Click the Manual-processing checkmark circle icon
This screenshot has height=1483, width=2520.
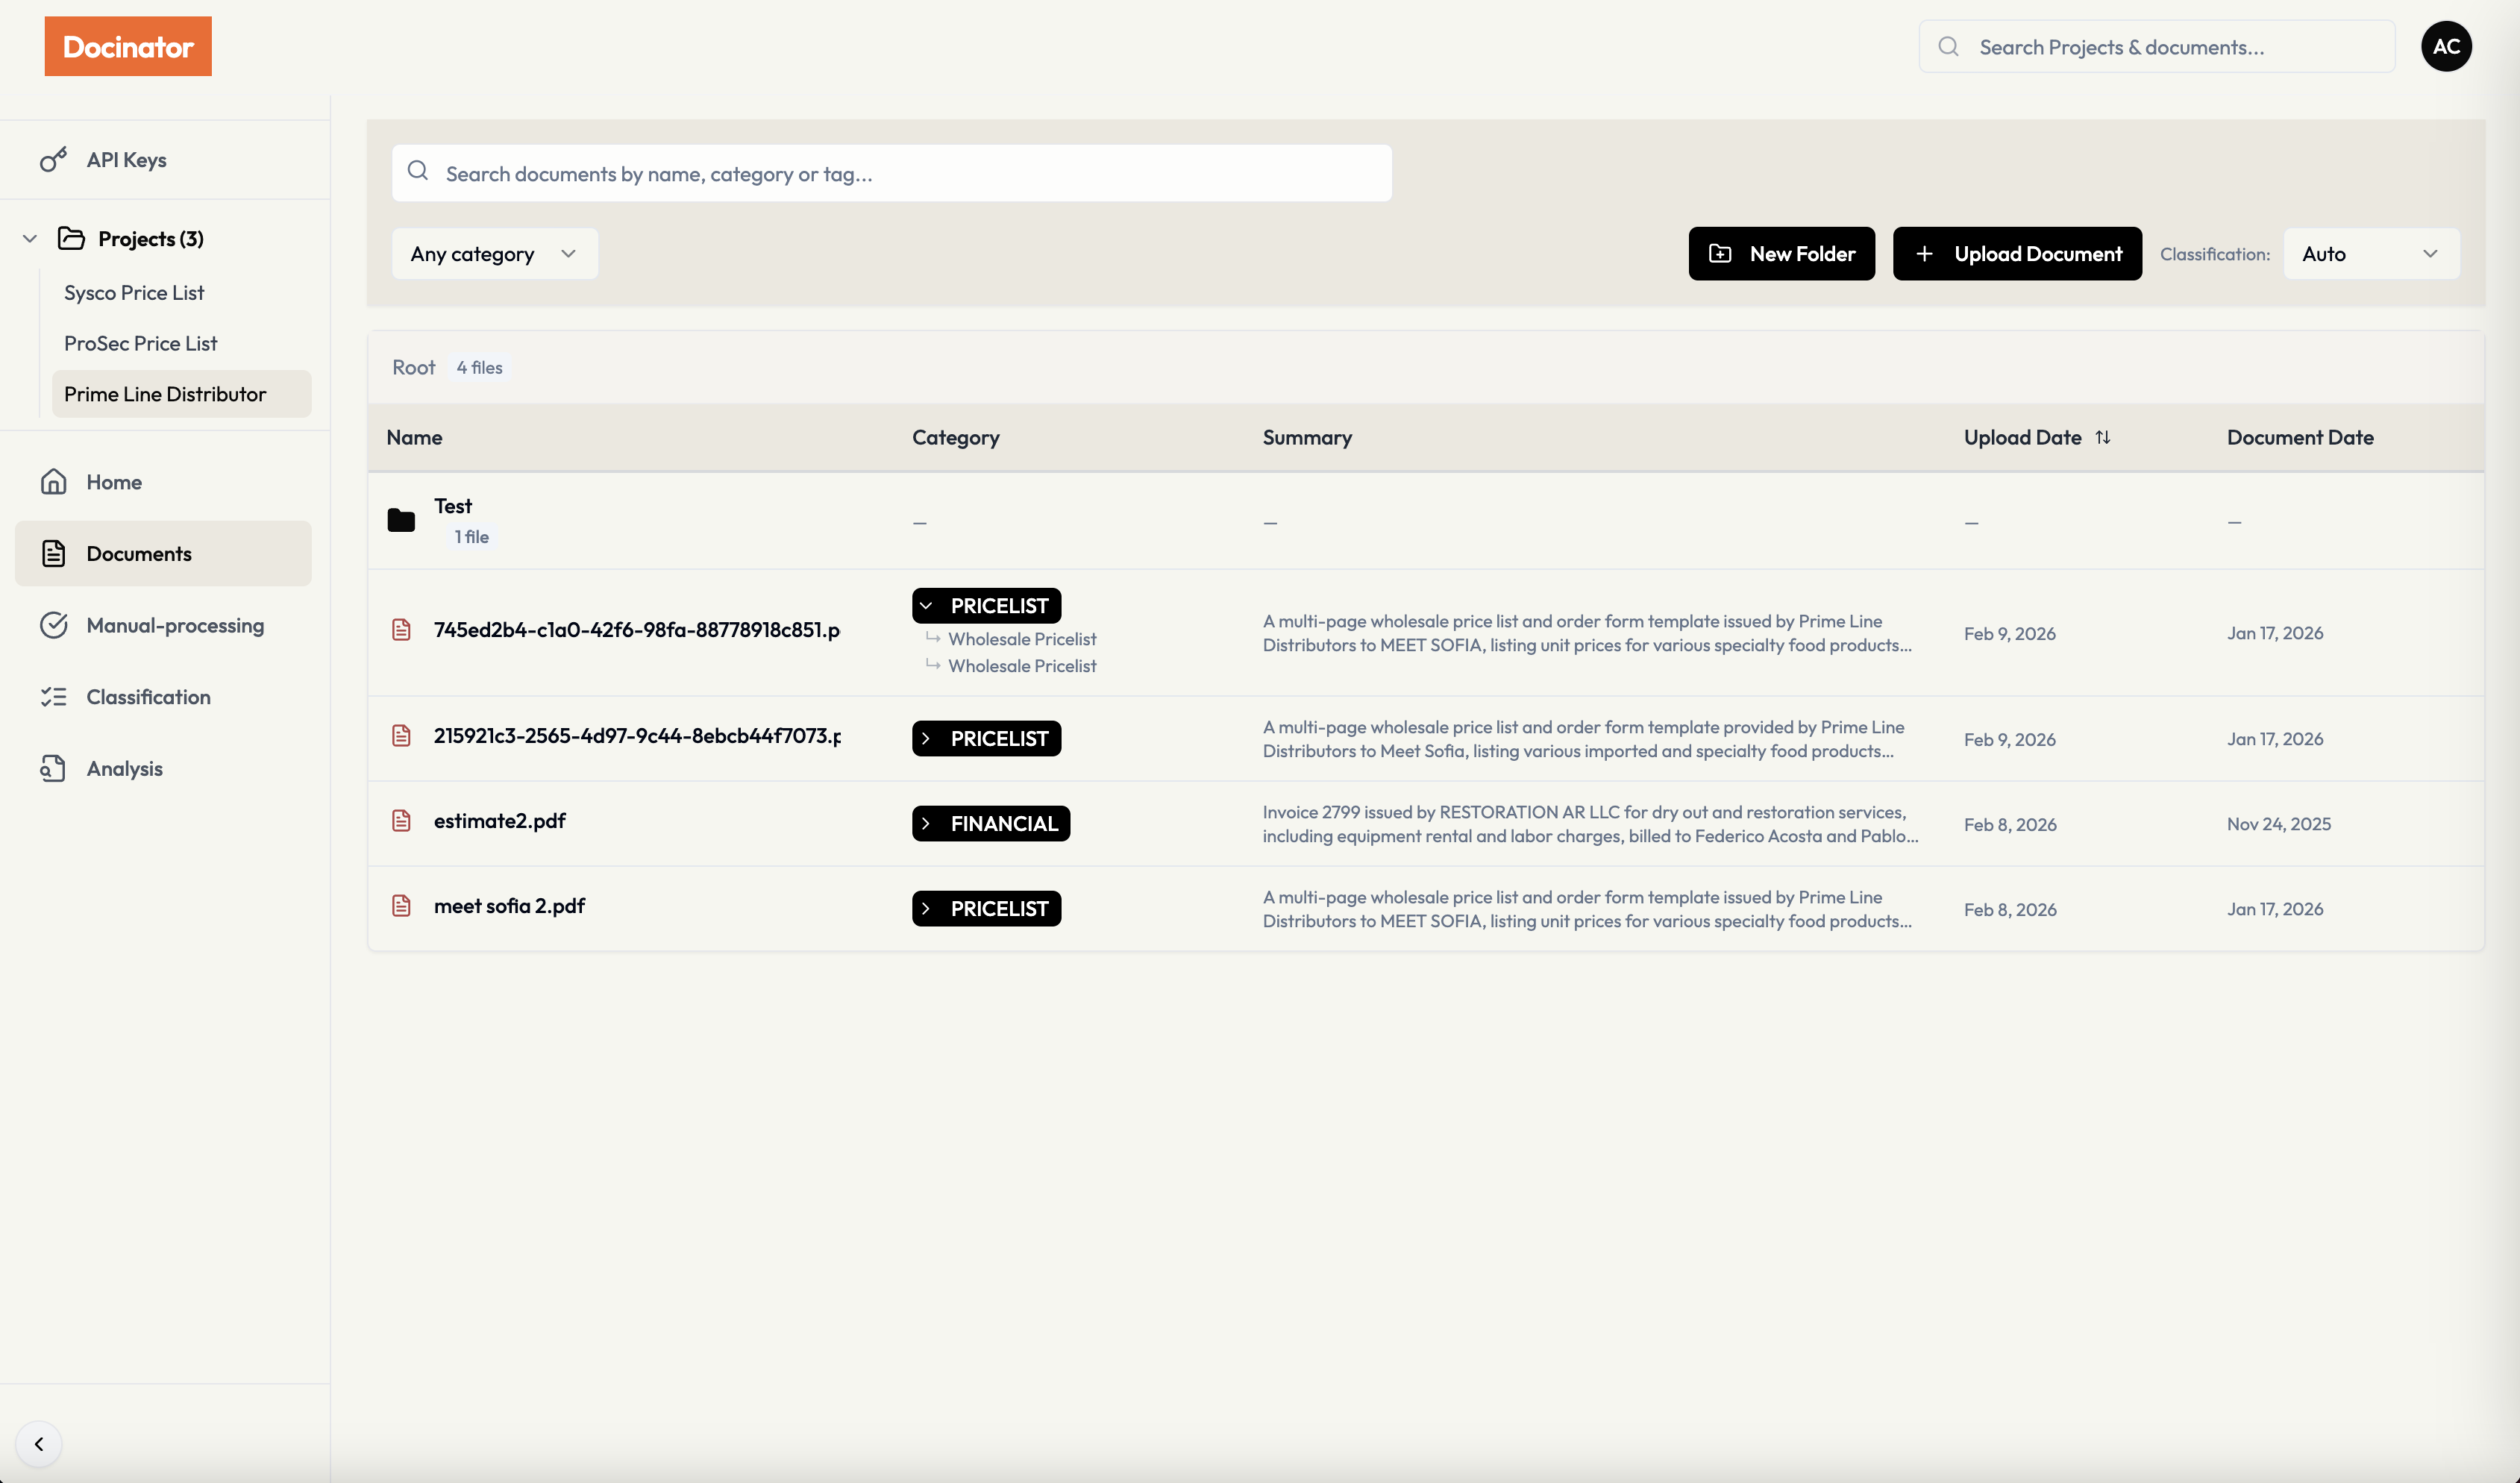53,625
